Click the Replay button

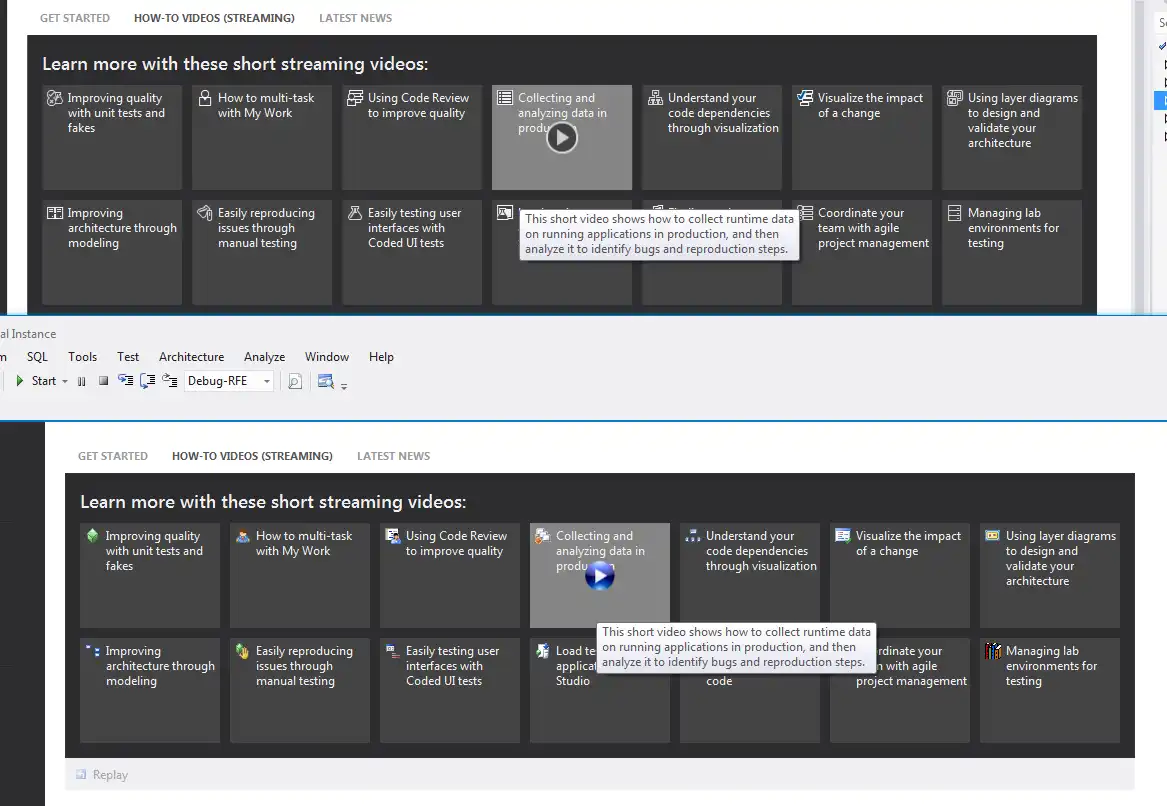[102, 775]
